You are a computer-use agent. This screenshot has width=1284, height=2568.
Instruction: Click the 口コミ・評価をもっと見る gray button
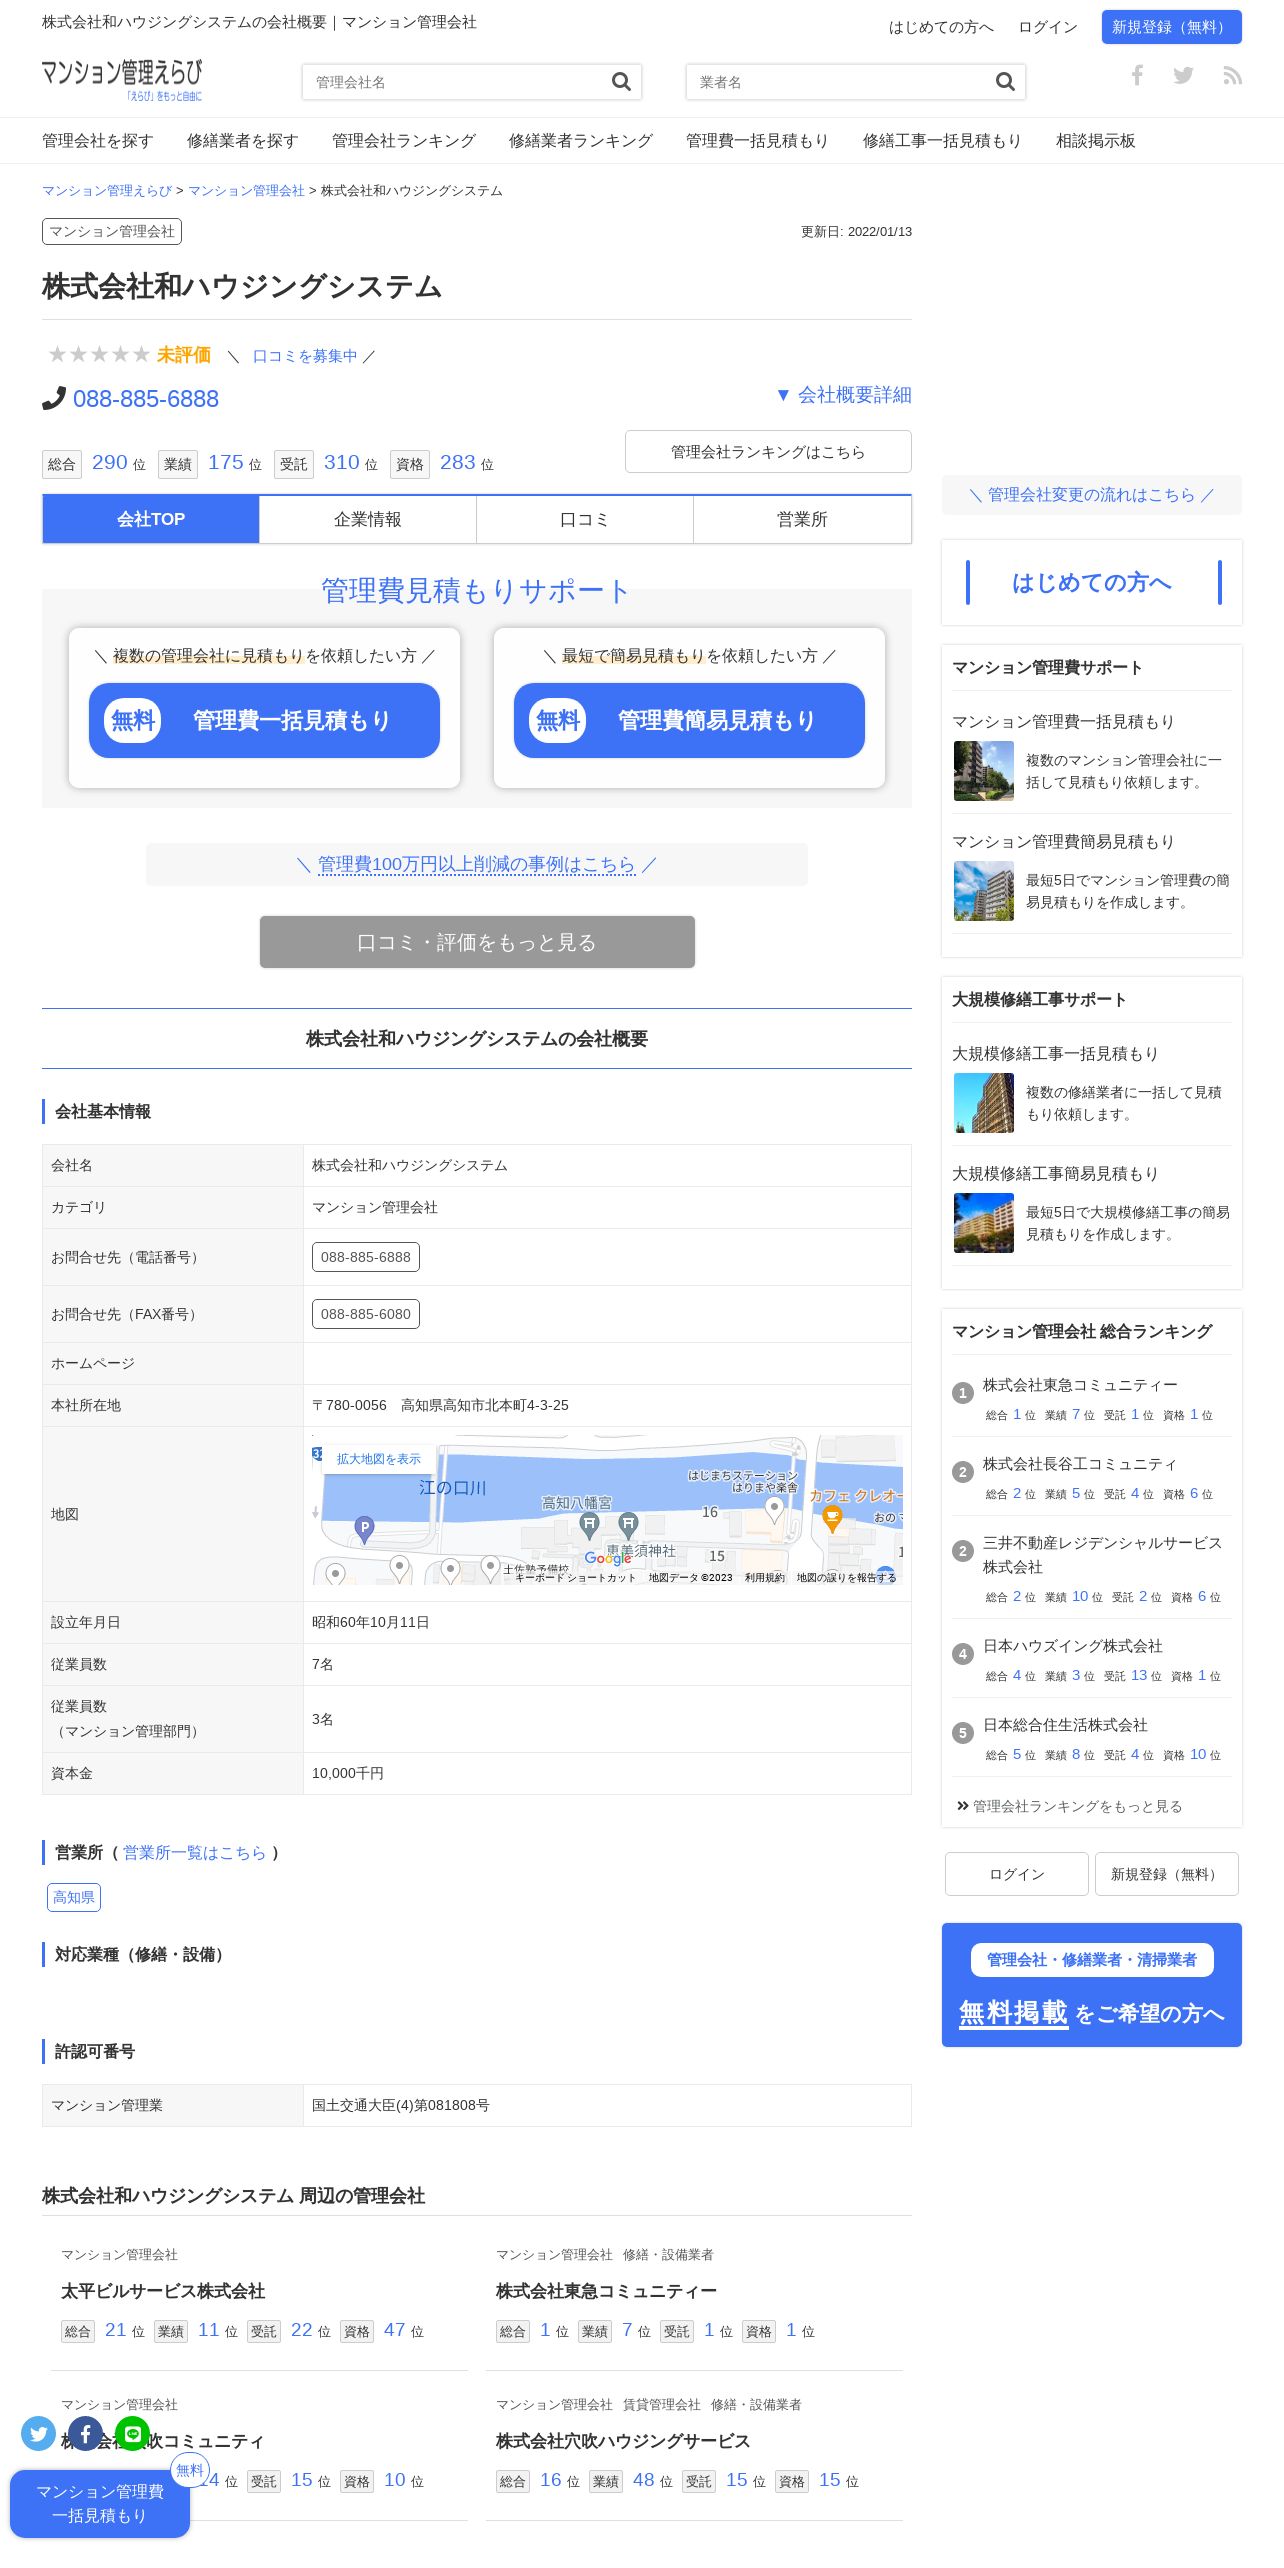477,942
